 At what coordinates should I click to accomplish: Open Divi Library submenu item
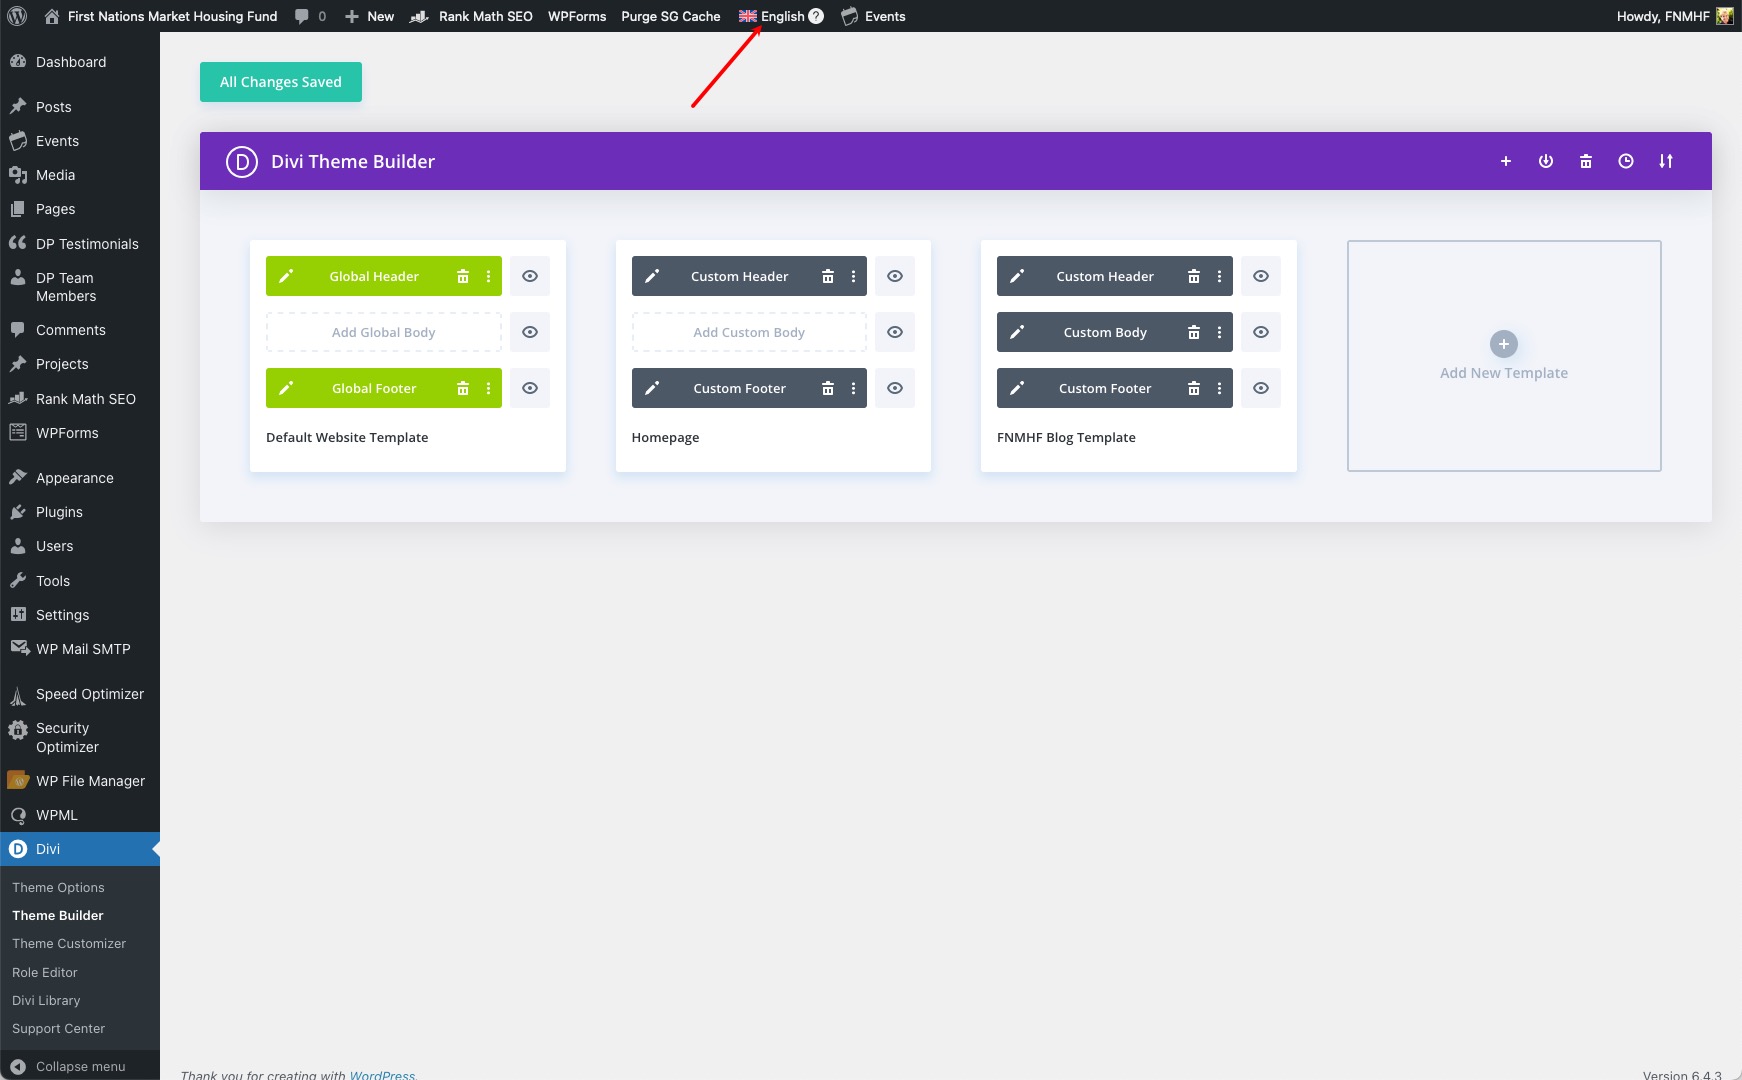46,1000
